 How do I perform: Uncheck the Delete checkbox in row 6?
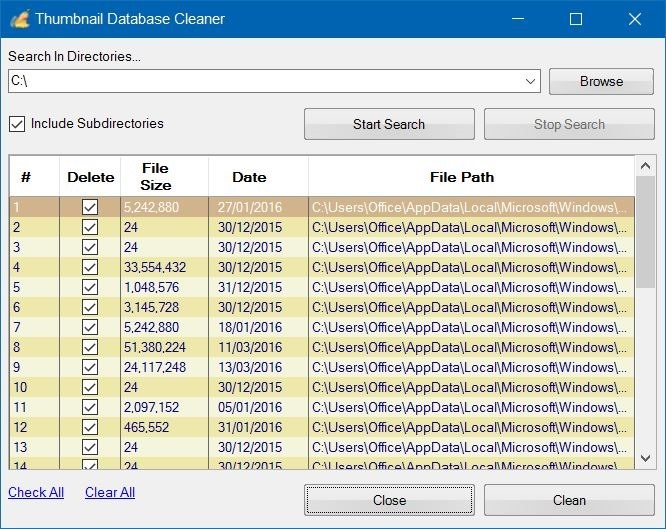pyautogui.click(x=90, y=307)
